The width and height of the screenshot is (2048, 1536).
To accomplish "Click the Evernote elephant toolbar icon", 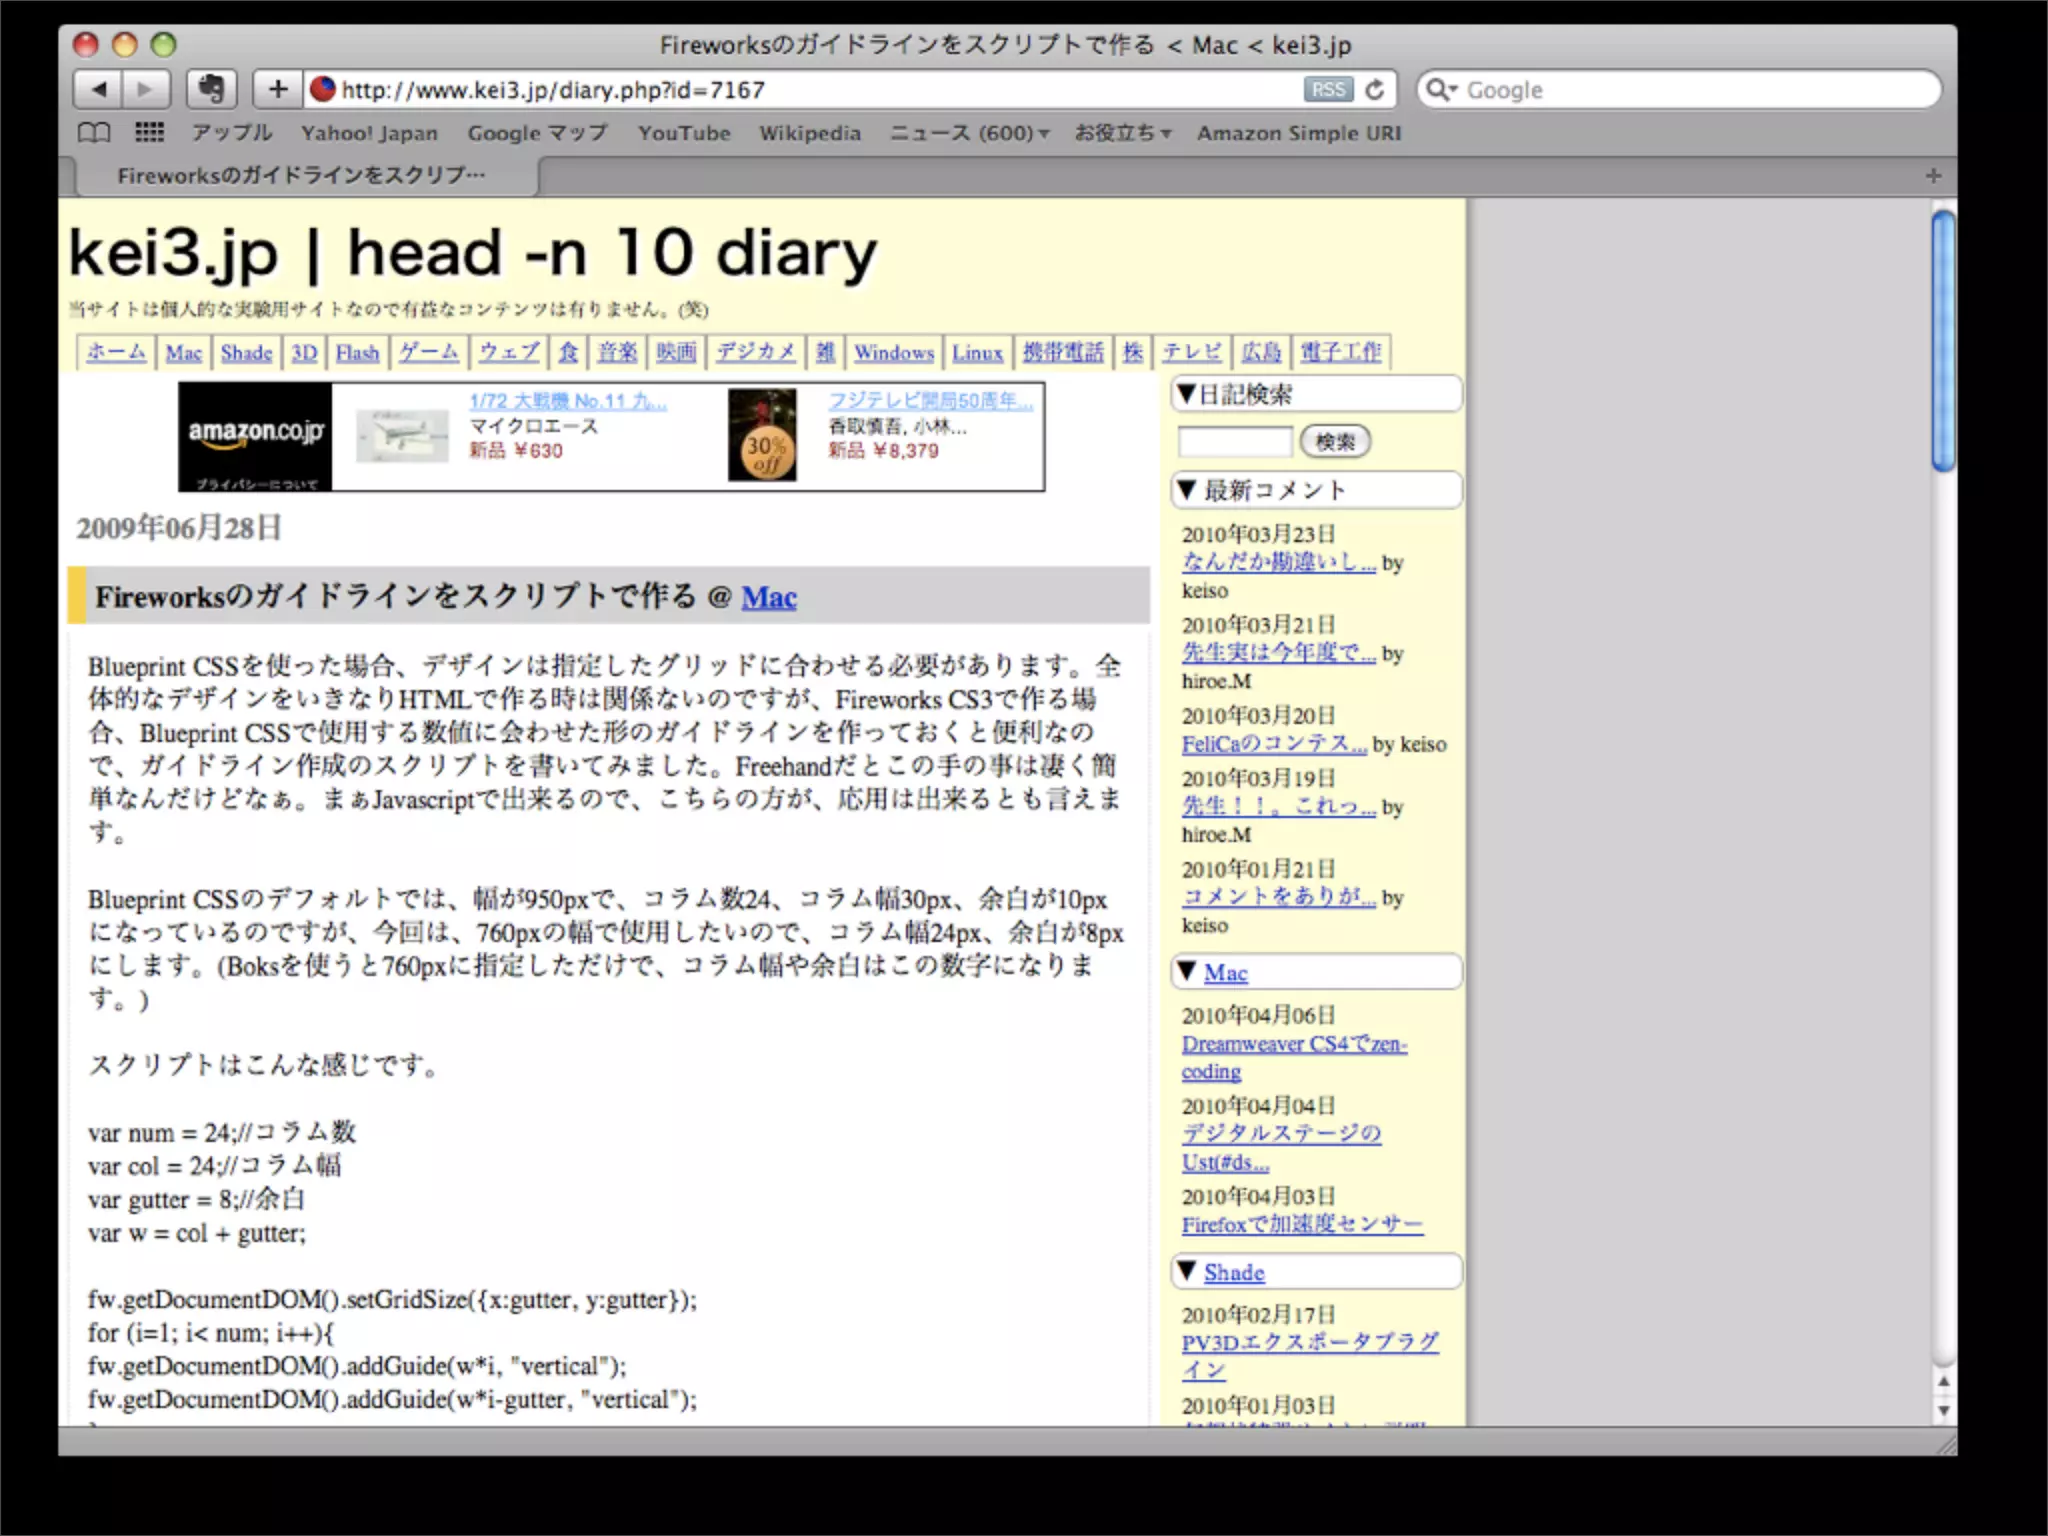I will (211, 90).
